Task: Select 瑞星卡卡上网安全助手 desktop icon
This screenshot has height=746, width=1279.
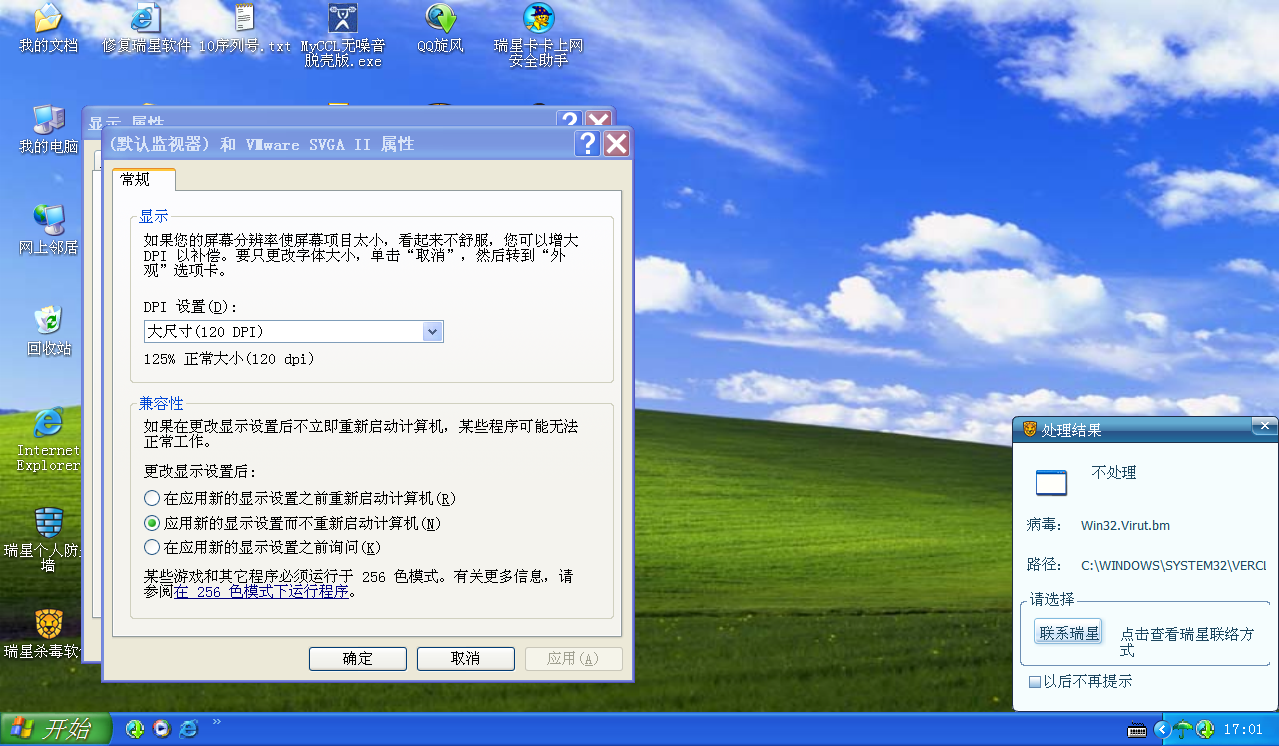Action: tap(538, 35)
